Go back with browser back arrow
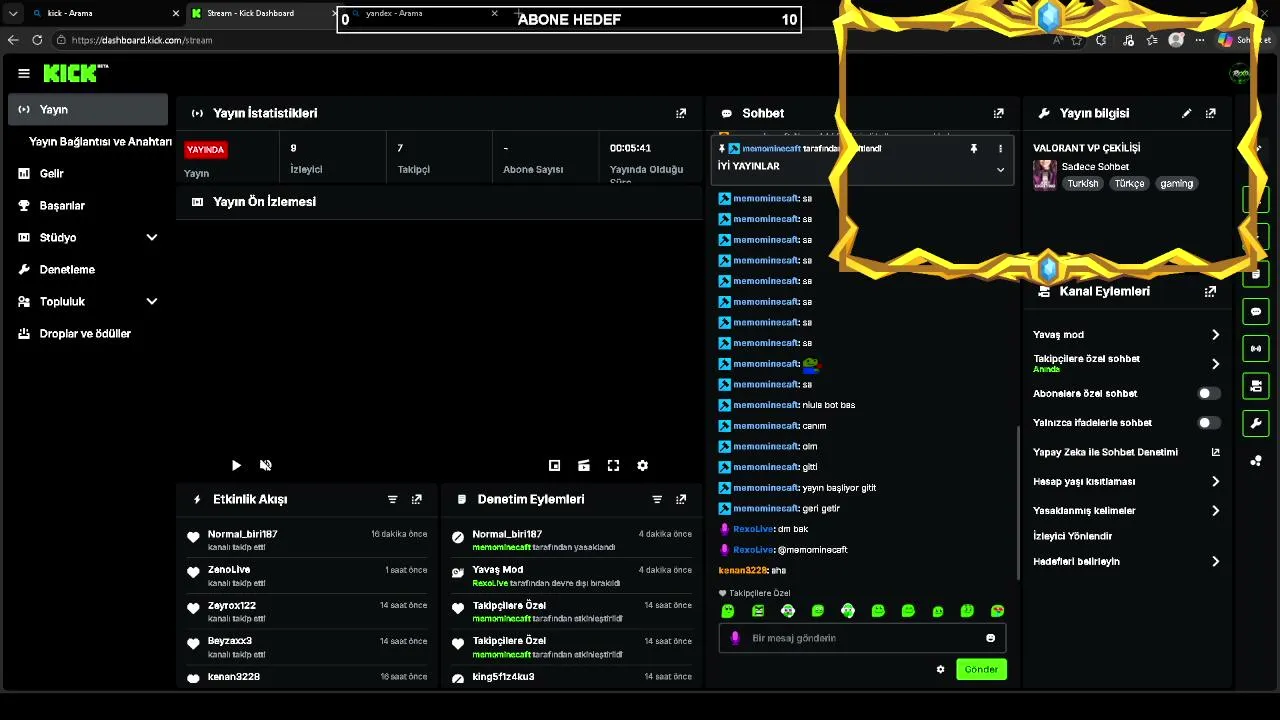This screenshot has height=720, width=1280. [13, 40]
